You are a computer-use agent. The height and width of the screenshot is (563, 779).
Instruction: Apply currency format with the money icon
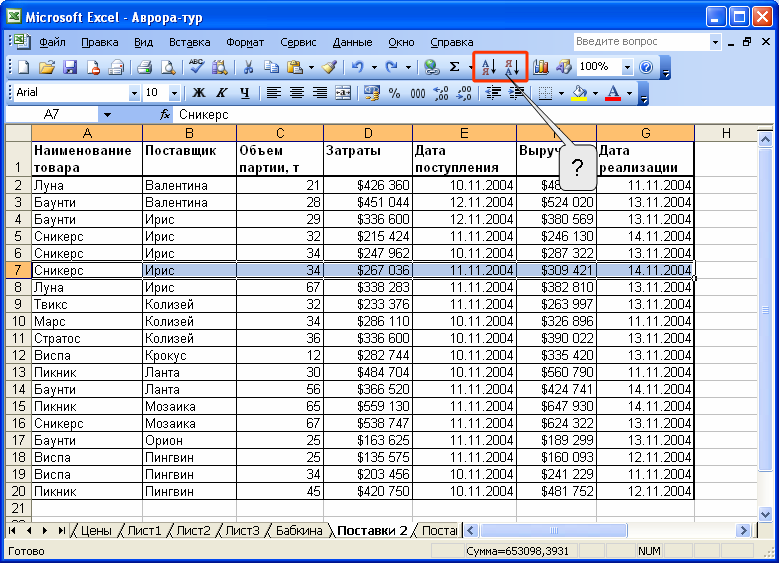pyautogui.click(x=372, y=92)
